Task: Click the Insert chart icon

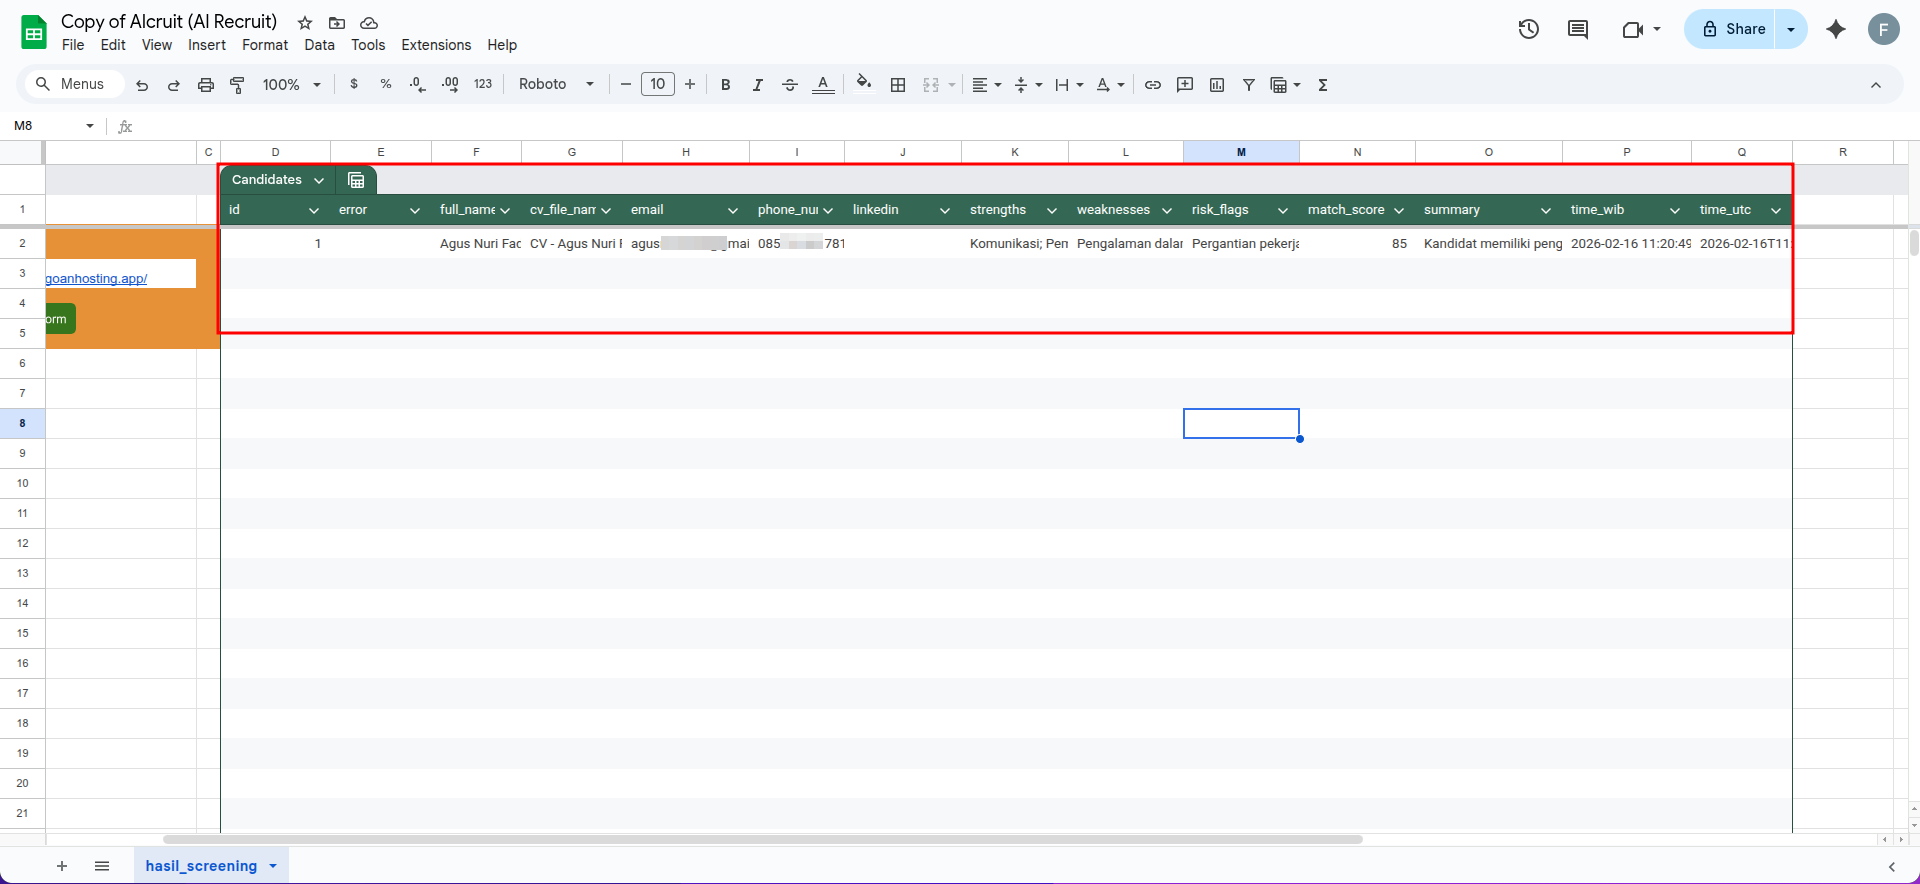Action: 1217,85
